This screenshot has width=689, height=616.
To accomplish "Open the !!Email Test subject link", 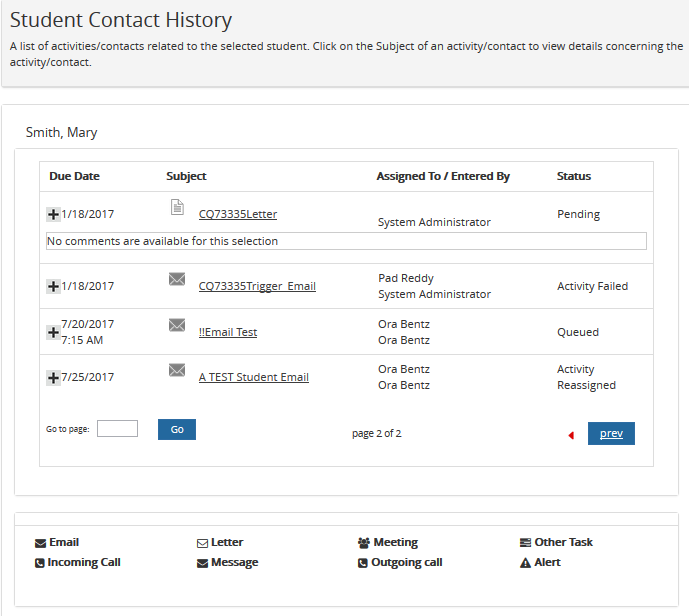I will (x=228, y=332).
